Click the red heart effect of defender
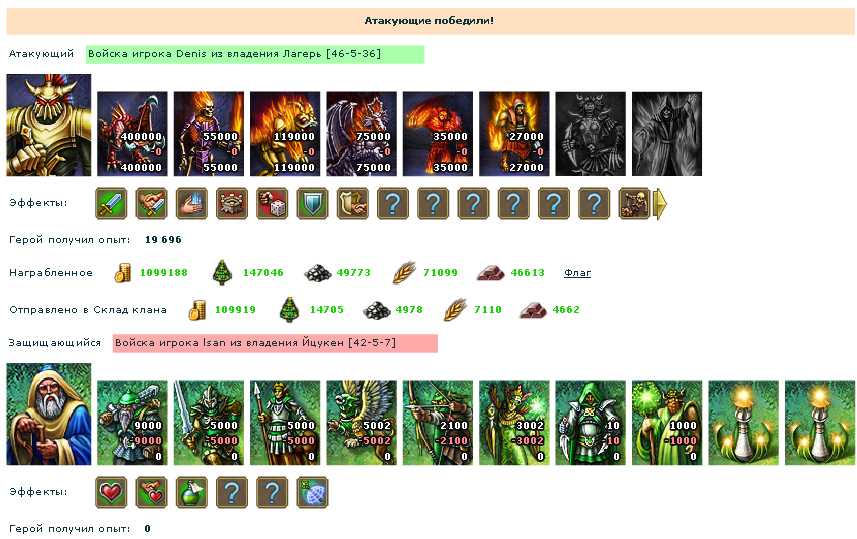The width and height of the screenshot is (857, 539). coord(111,493)
